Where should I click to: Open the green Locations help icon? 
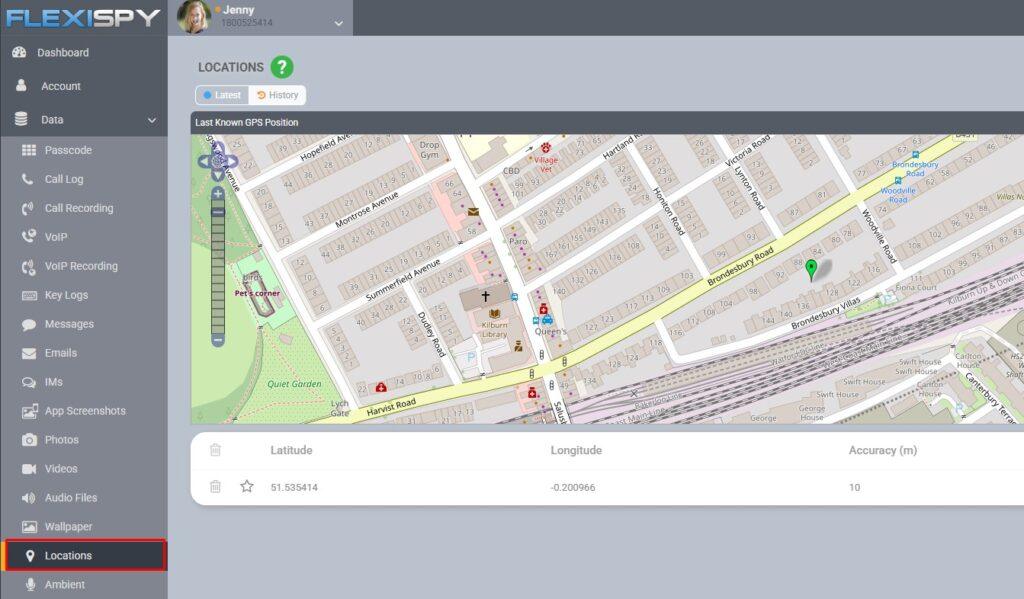coord(282,67)
